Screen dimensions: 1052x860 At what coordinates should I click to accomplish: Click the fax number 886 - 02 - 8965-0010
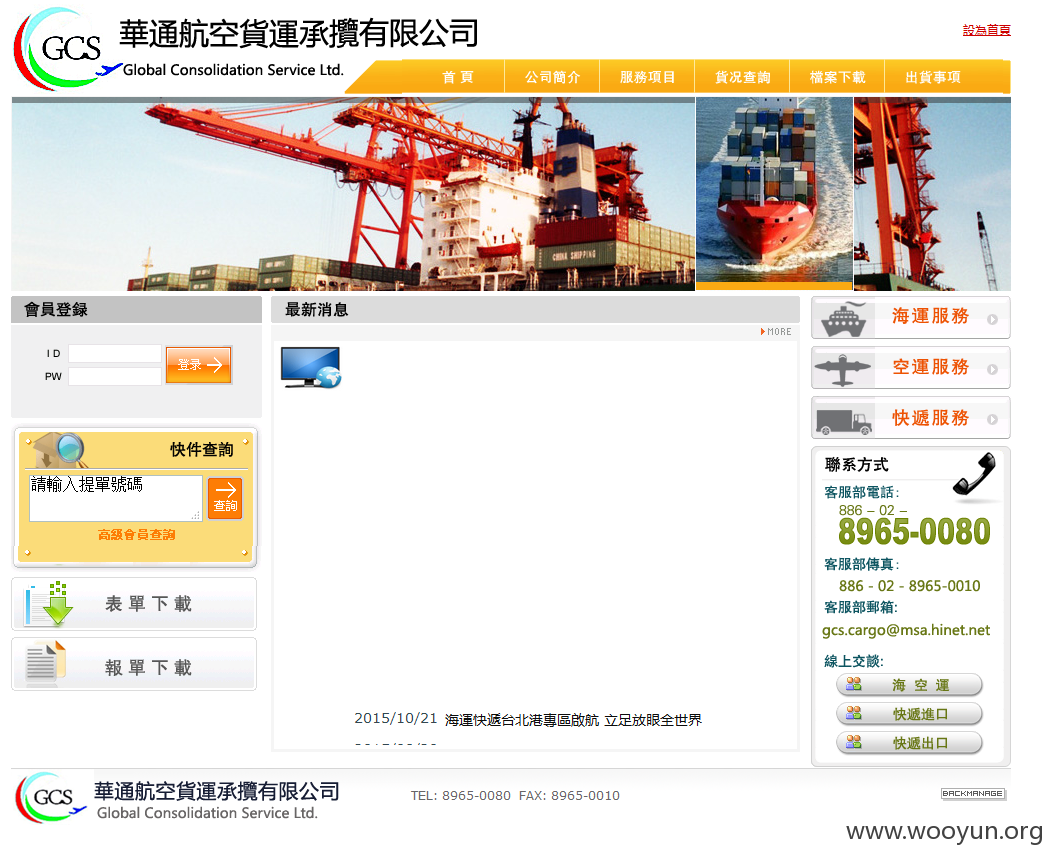(x=909, y=586)
